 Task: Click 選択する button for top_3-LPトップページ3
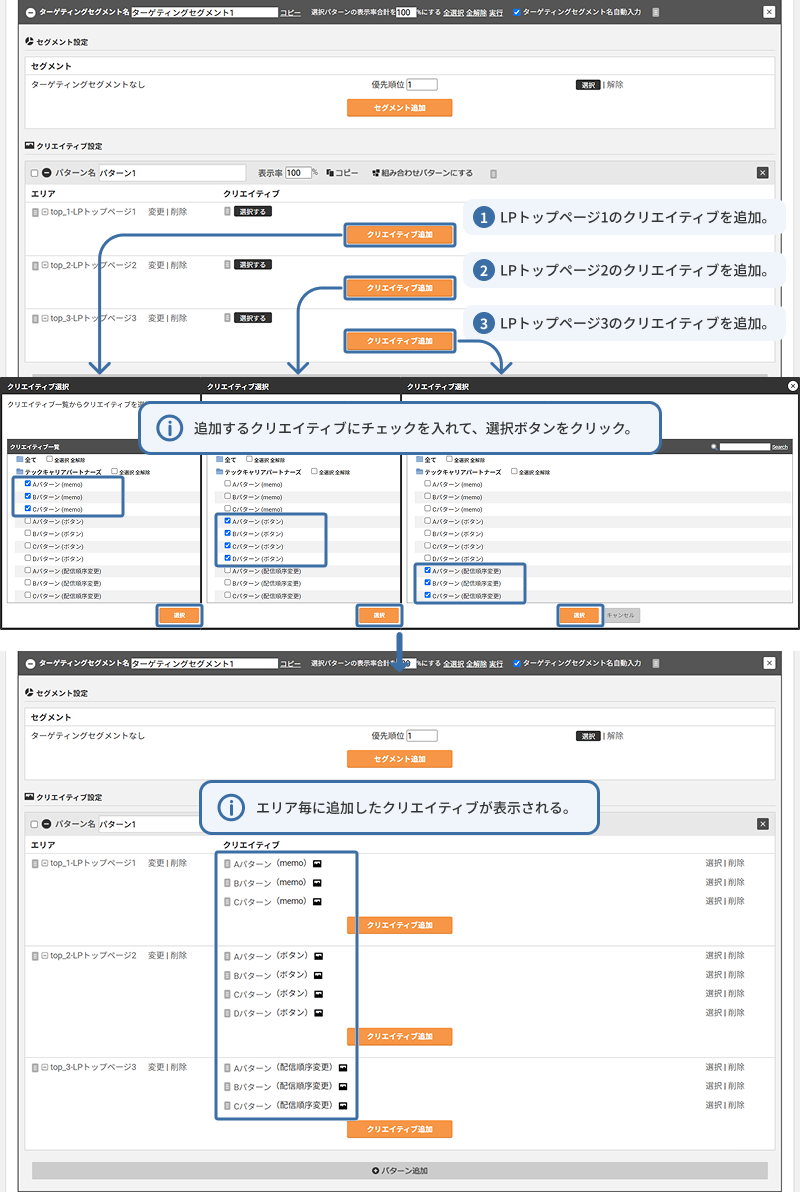point(252,318)
